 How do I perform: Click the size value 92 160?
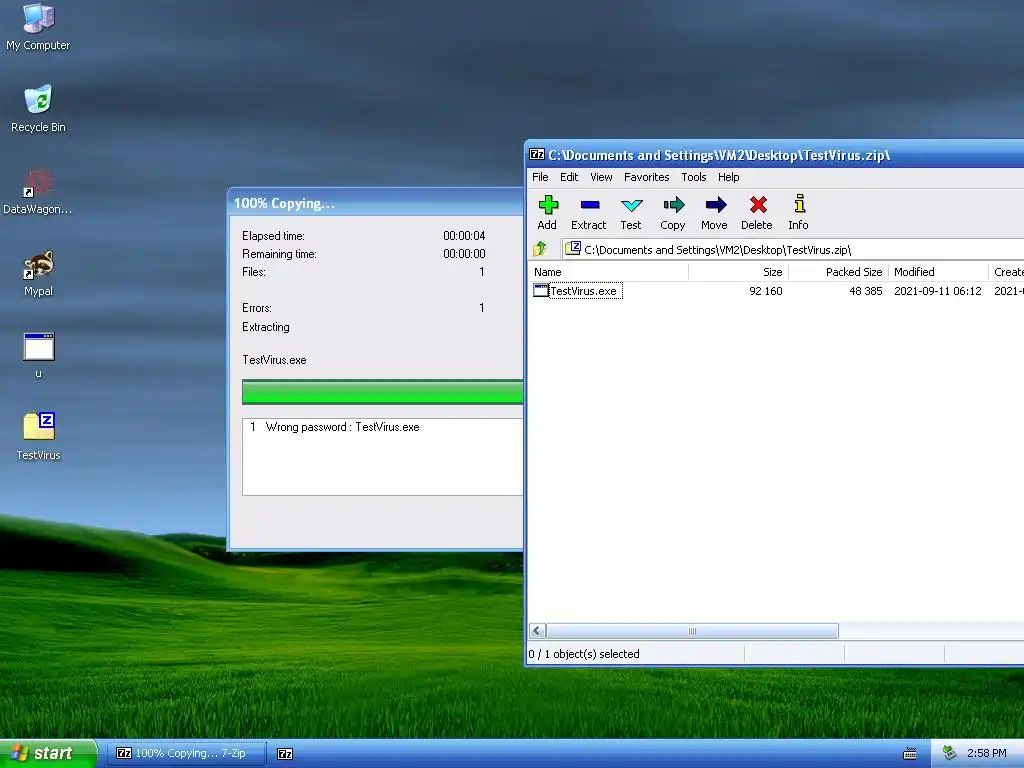click(x=765, y=291)
